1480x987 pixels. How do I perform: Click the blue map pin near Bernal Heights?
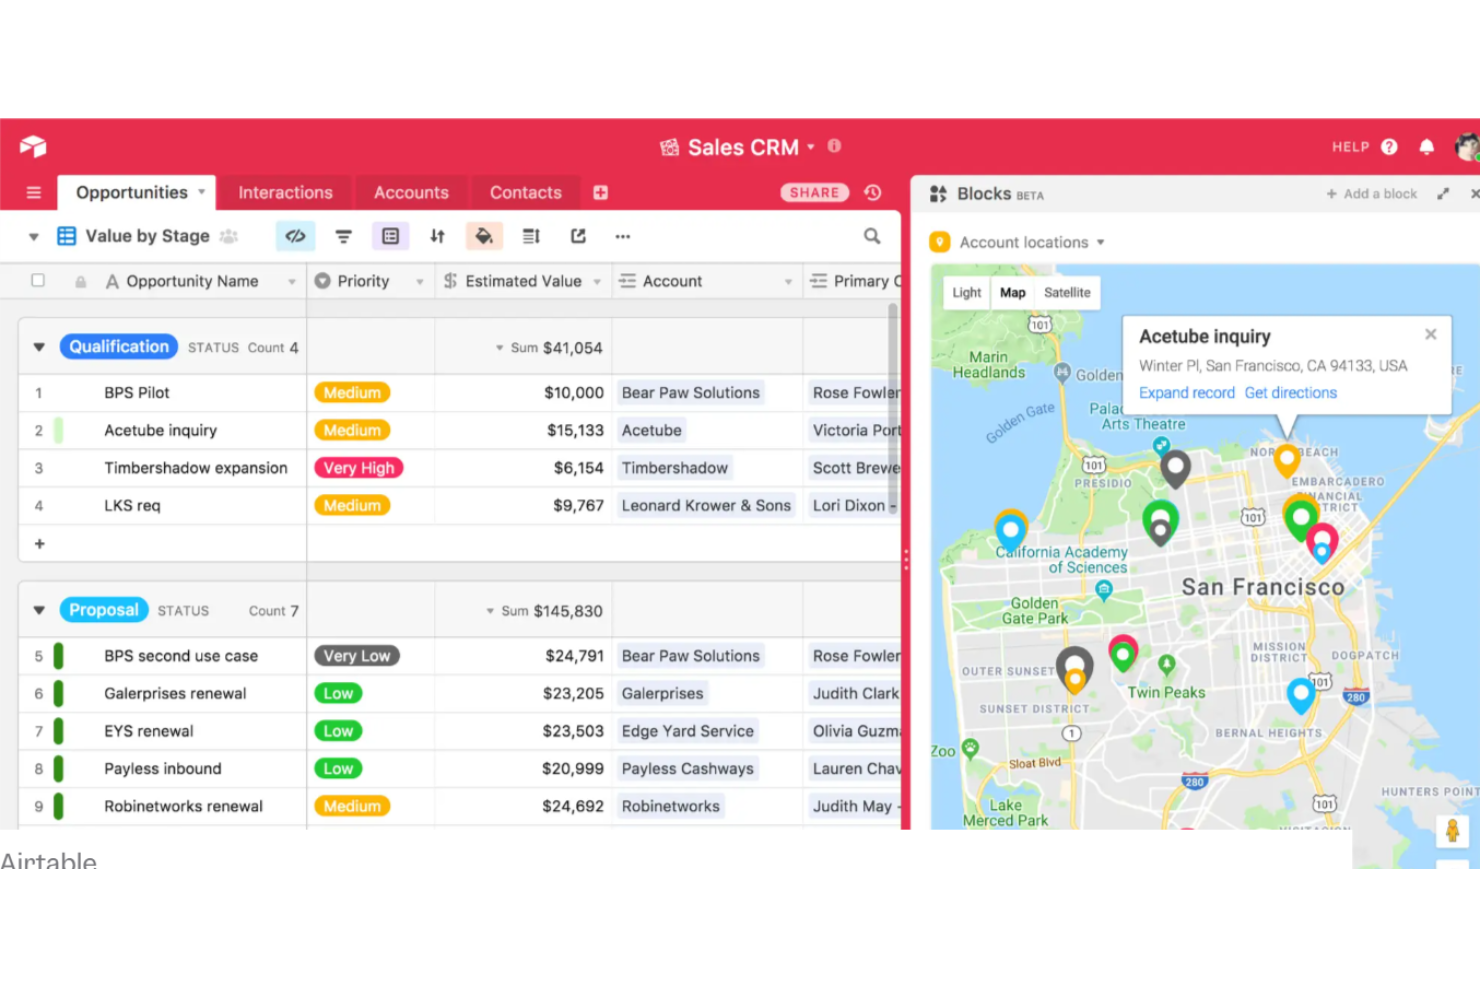point(1300,693)
